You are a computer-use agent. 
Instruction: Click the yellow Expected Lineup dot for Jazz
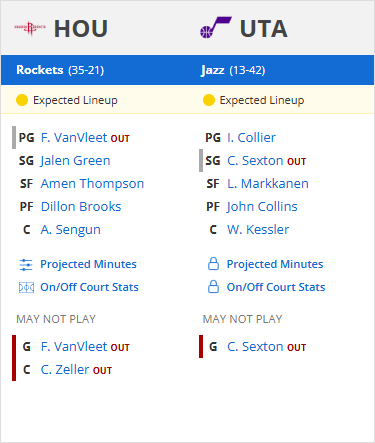pyautogui.click(x=209, y=100)
